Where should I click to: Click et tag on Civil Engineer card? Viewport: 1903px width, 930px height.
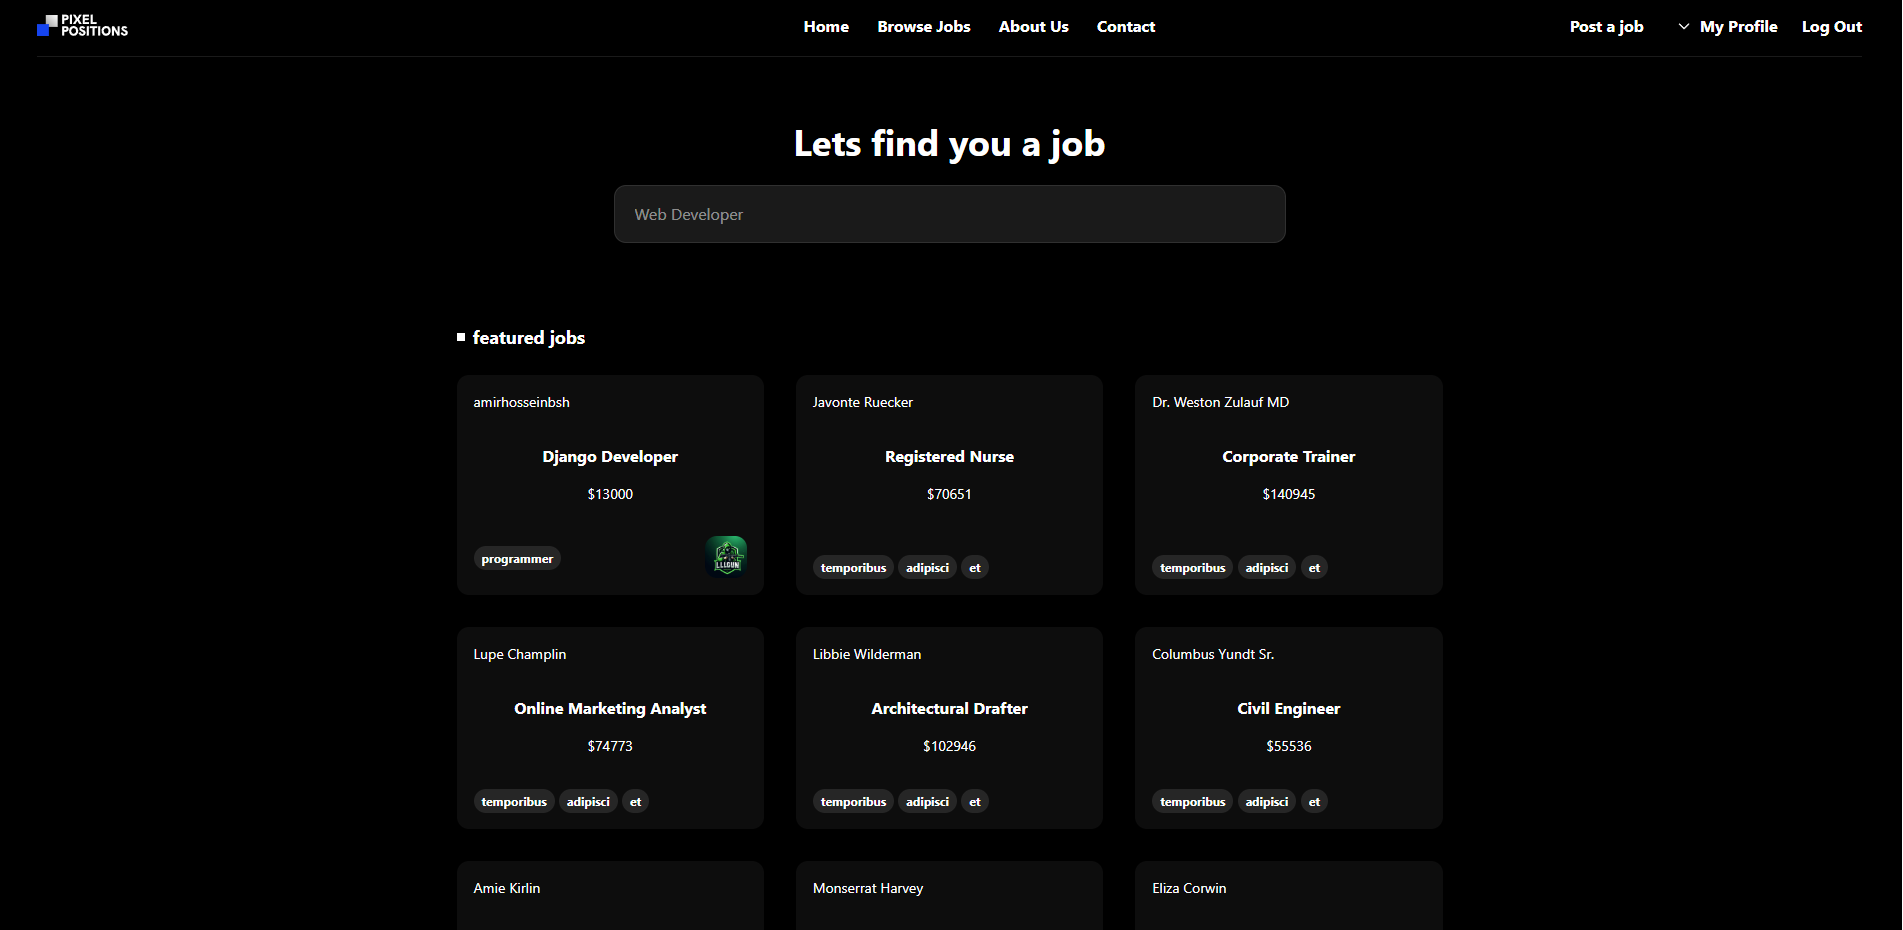[x=1314, y=802]
